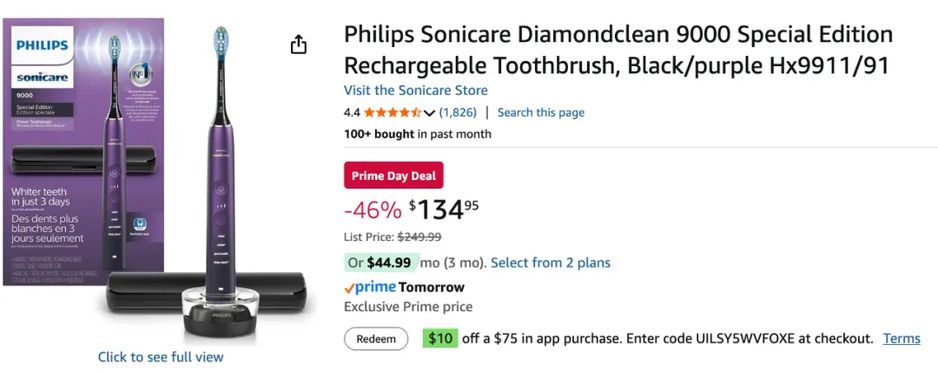Click the orange star rating icons
938x373 pixels.
click(x=392, y=112)
